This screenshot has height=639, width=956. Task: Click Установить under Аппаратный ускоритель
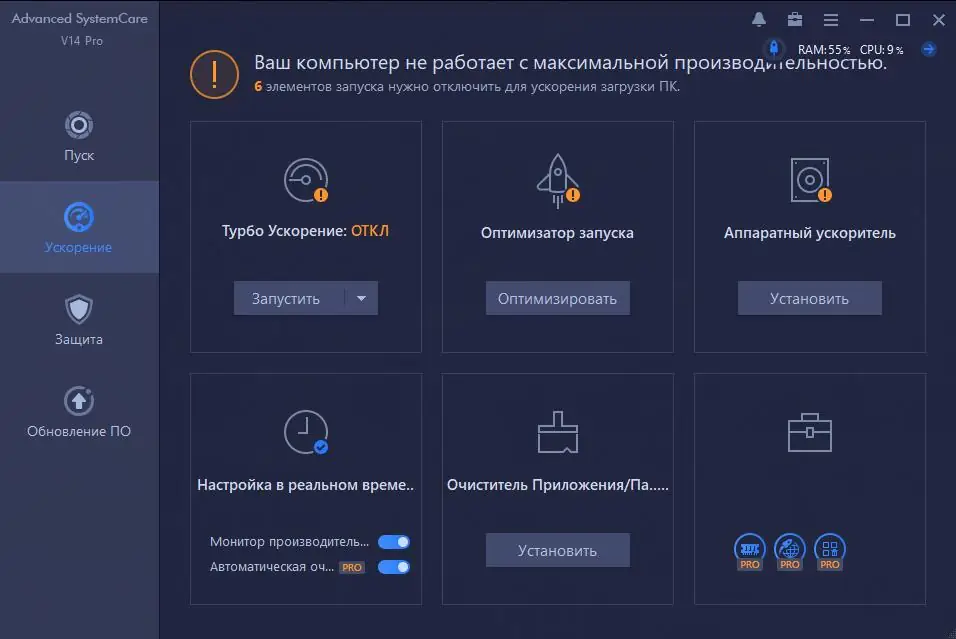(809, 297)
